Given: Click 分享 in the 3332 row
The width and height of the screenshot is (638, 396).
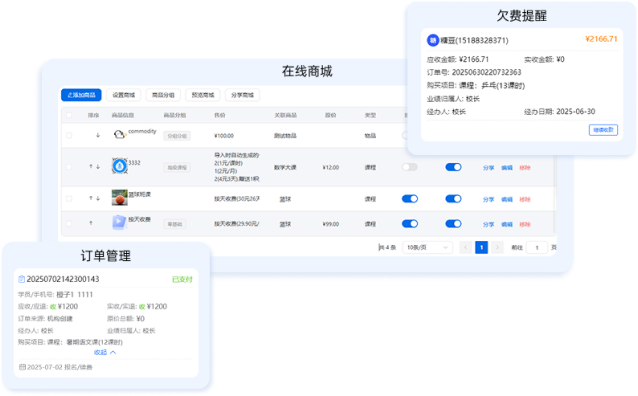Looking at the screenshot, I should tap(488, 168).
